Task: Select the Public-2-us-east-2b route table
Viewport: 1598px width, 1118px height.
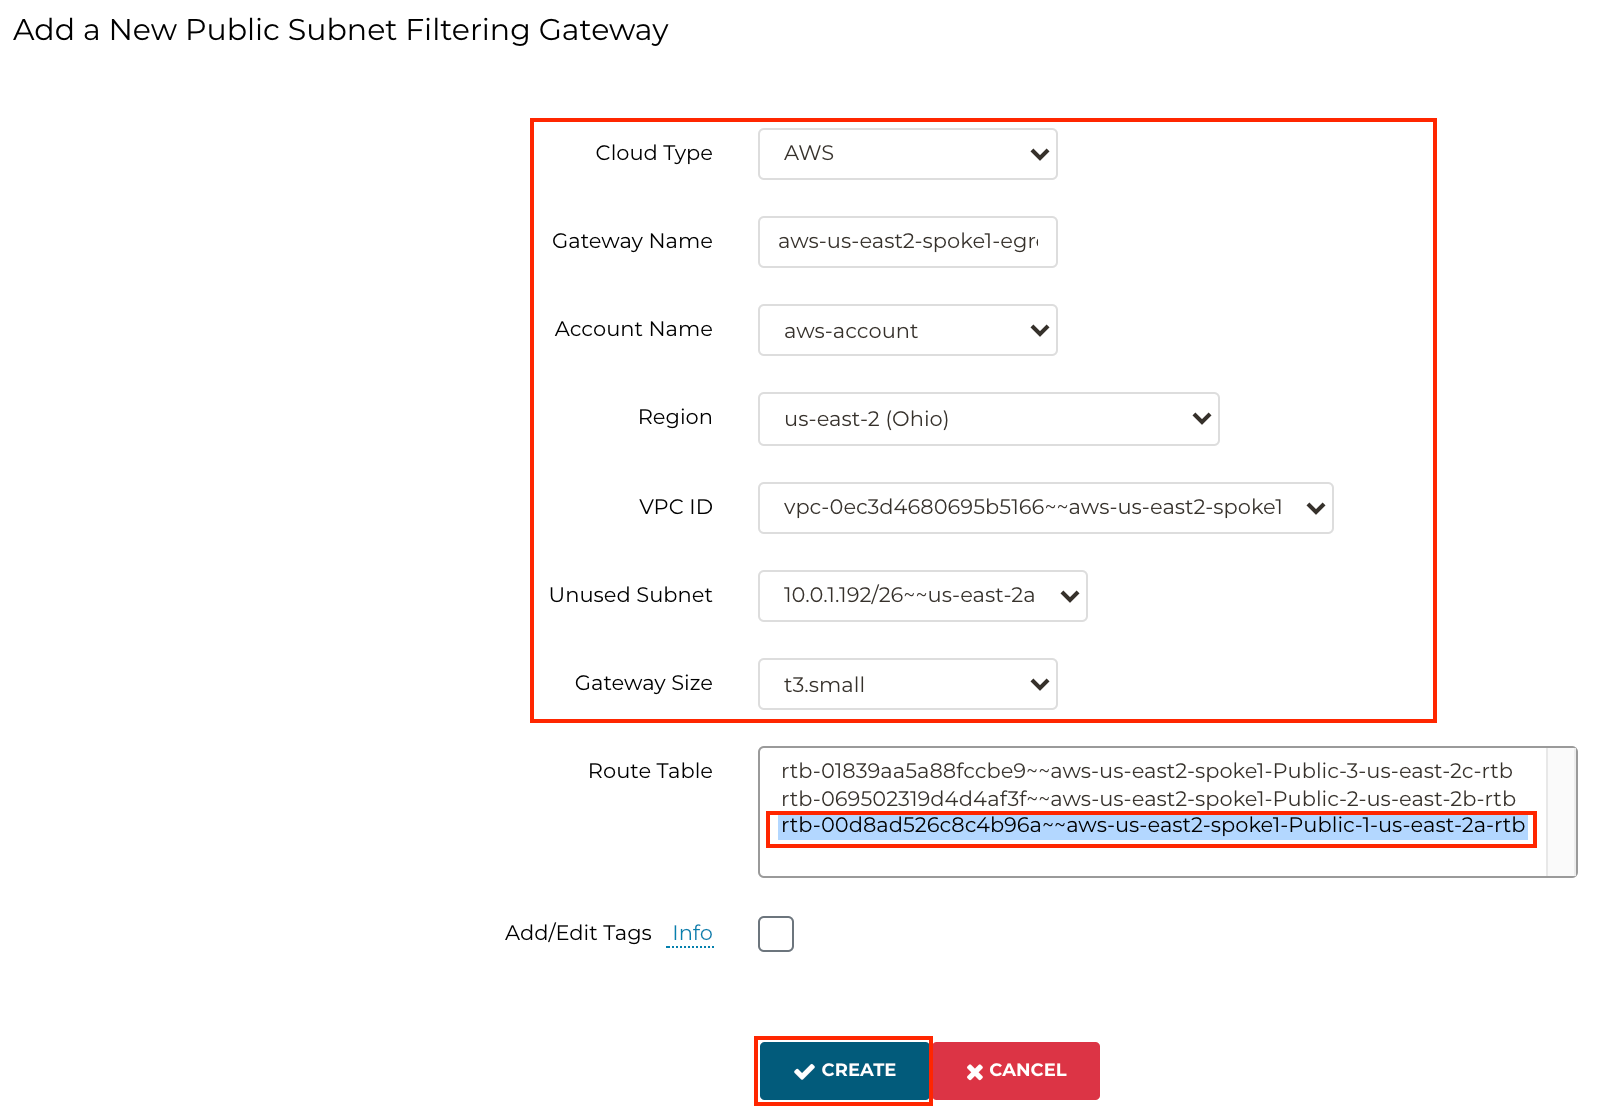Action: (x=1148, y=799)
